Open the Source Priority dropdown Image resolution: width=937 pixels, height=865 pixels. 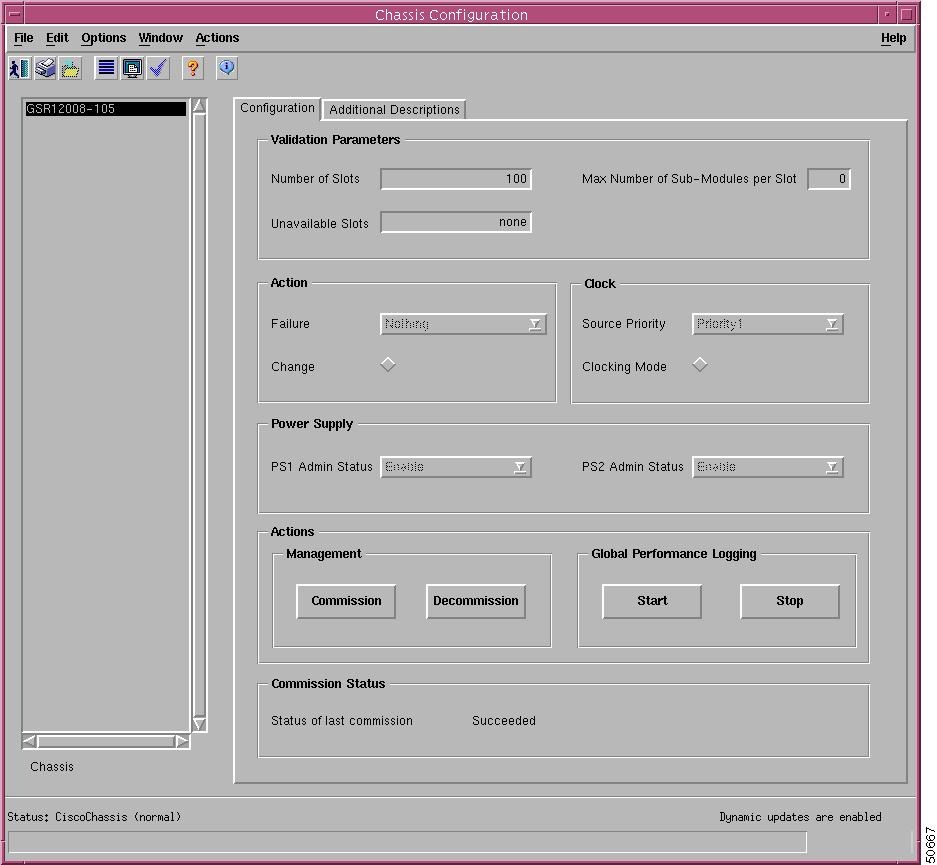[x=767, y=324]
